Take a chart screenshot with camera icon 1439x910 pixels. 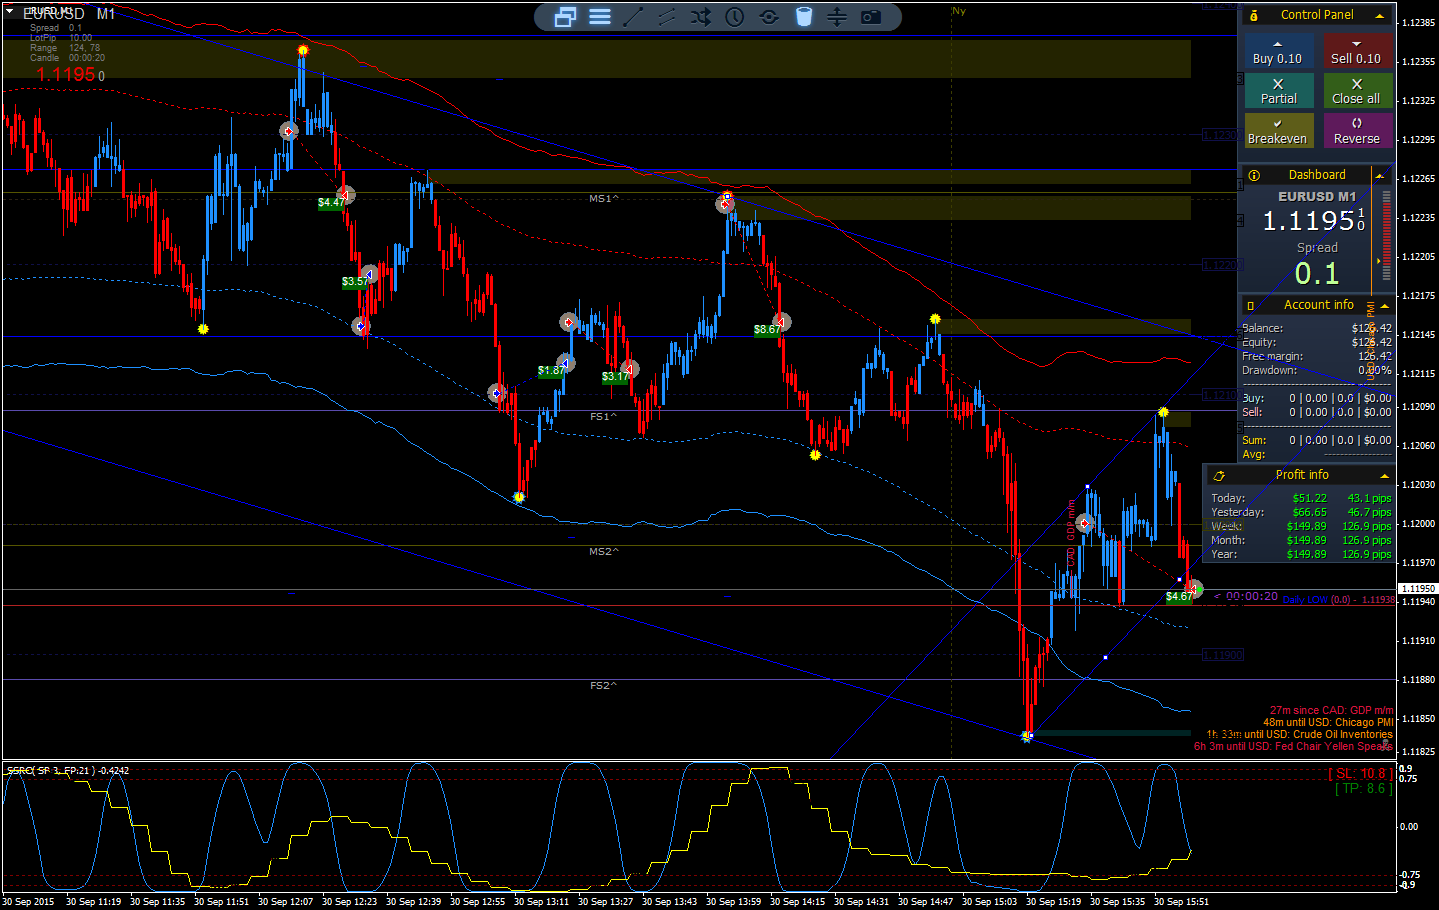871,17
